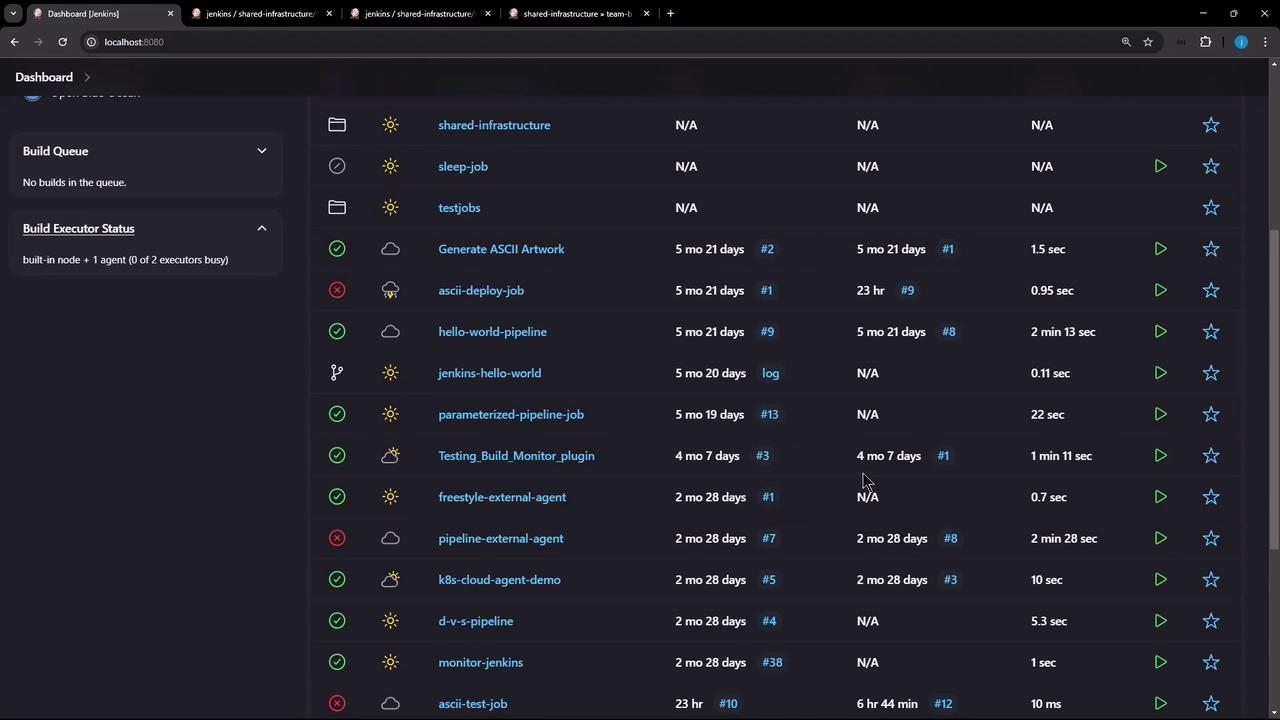Screen dimensions: 1280x720
Task: Run freestyle-external-agent build
Action: point(1160,497)
